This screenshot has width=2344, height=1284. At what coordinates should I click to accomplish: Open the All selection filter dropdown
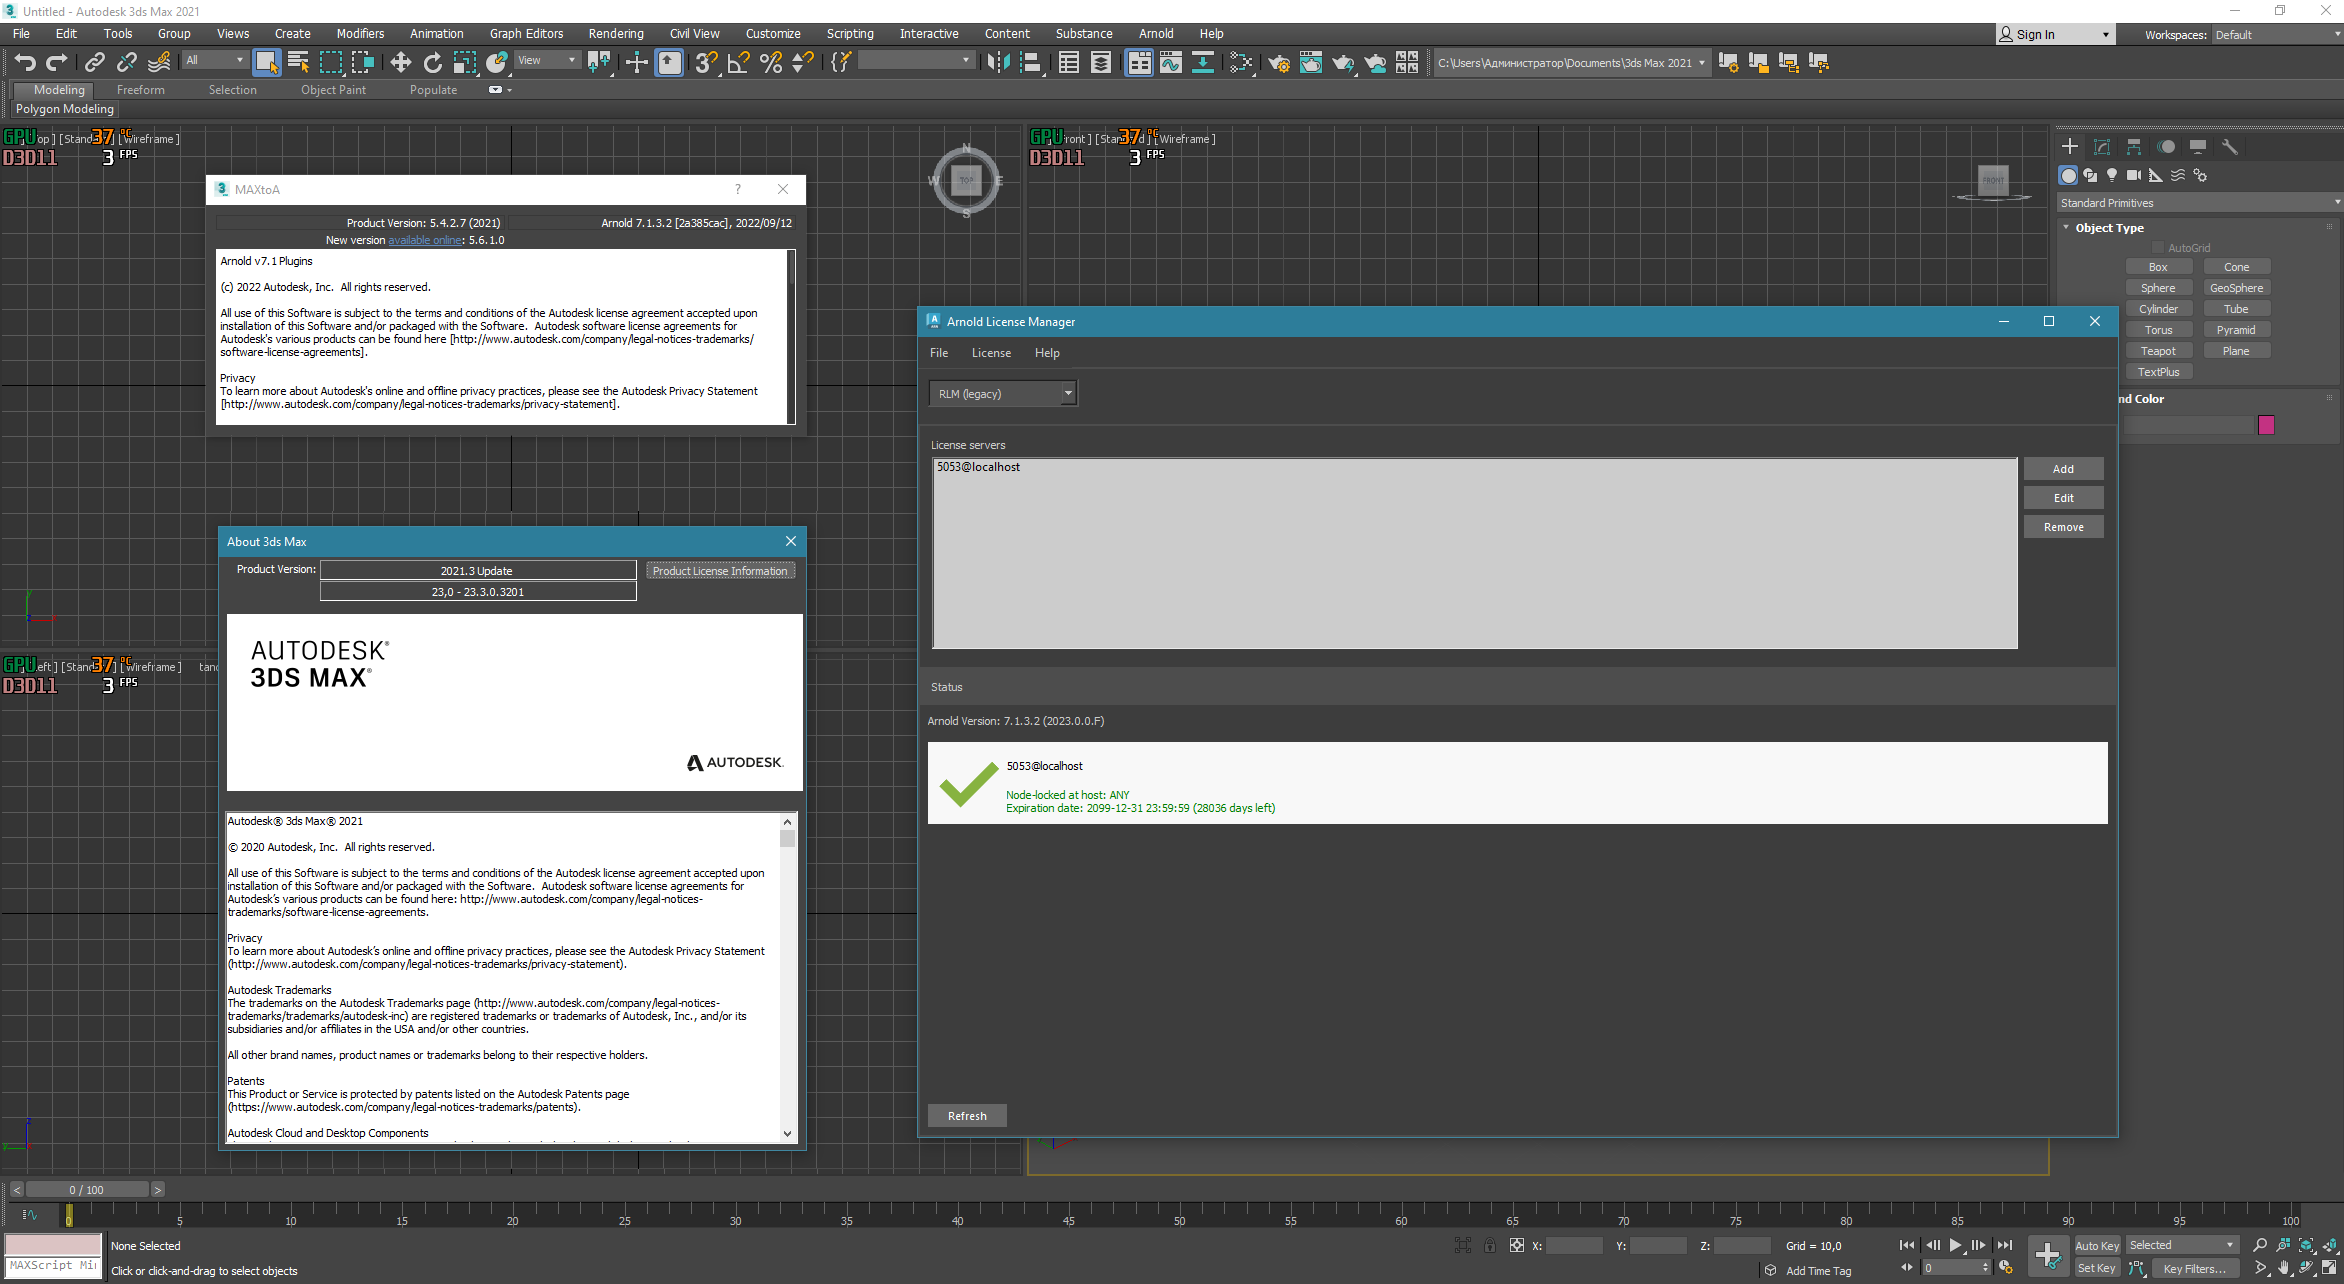(x=215, y=61)
